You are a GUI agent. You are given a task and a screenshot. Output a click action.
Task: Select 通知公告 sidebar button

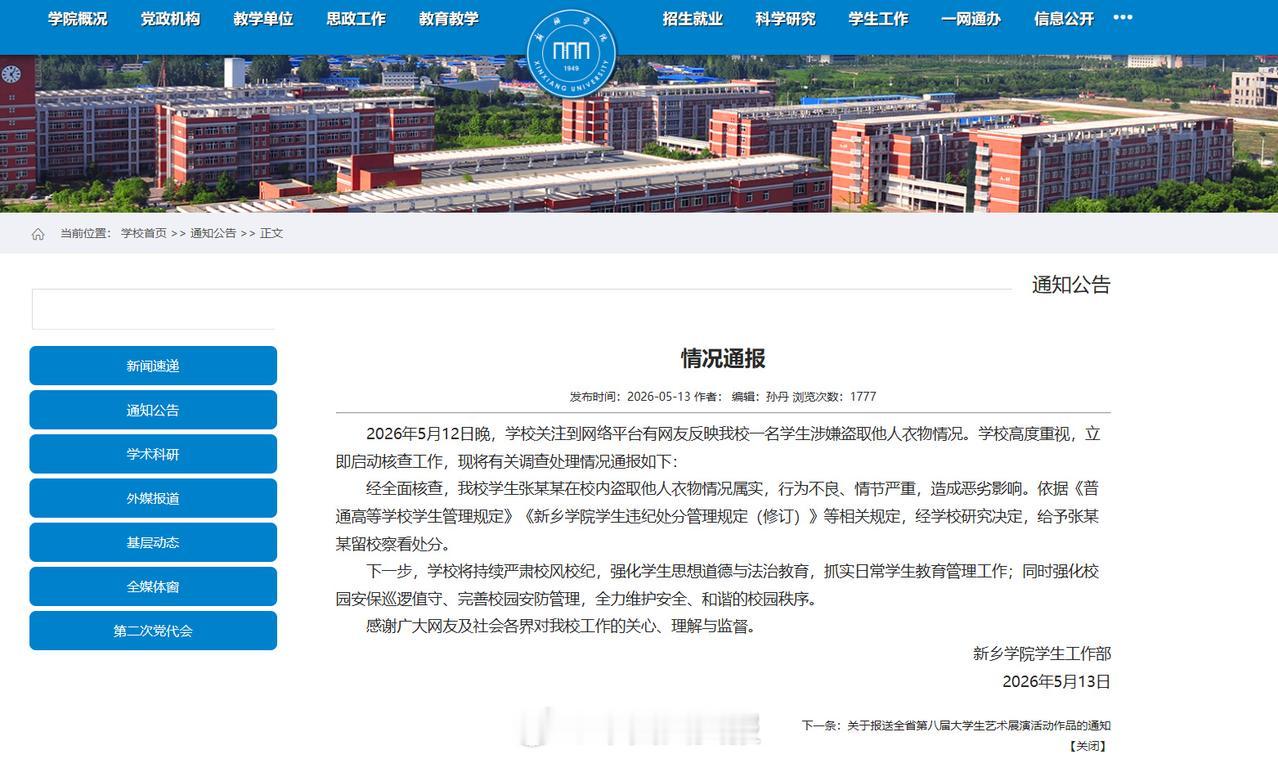click(x=153, y=410)
